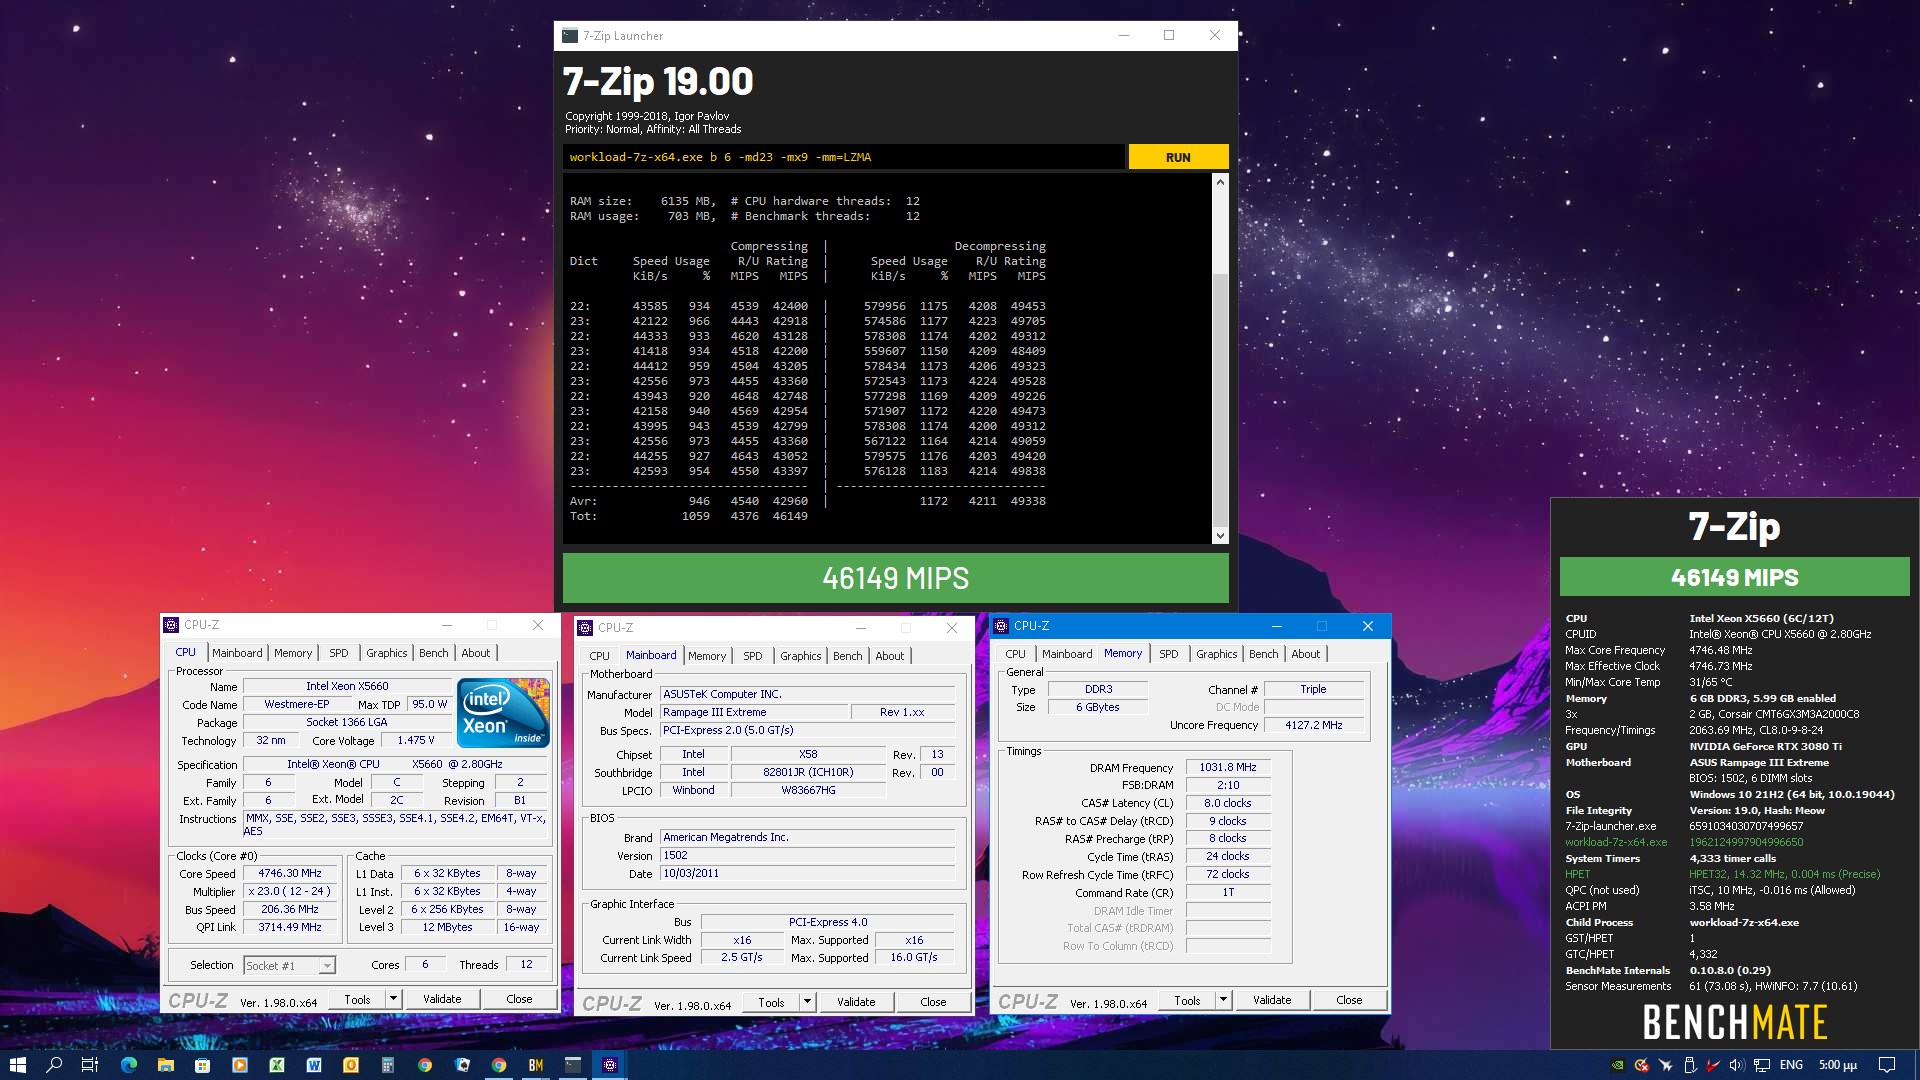Open File Explorer from the taskbar
Screen dimensions: 1920x1080
click(166, 1065)
